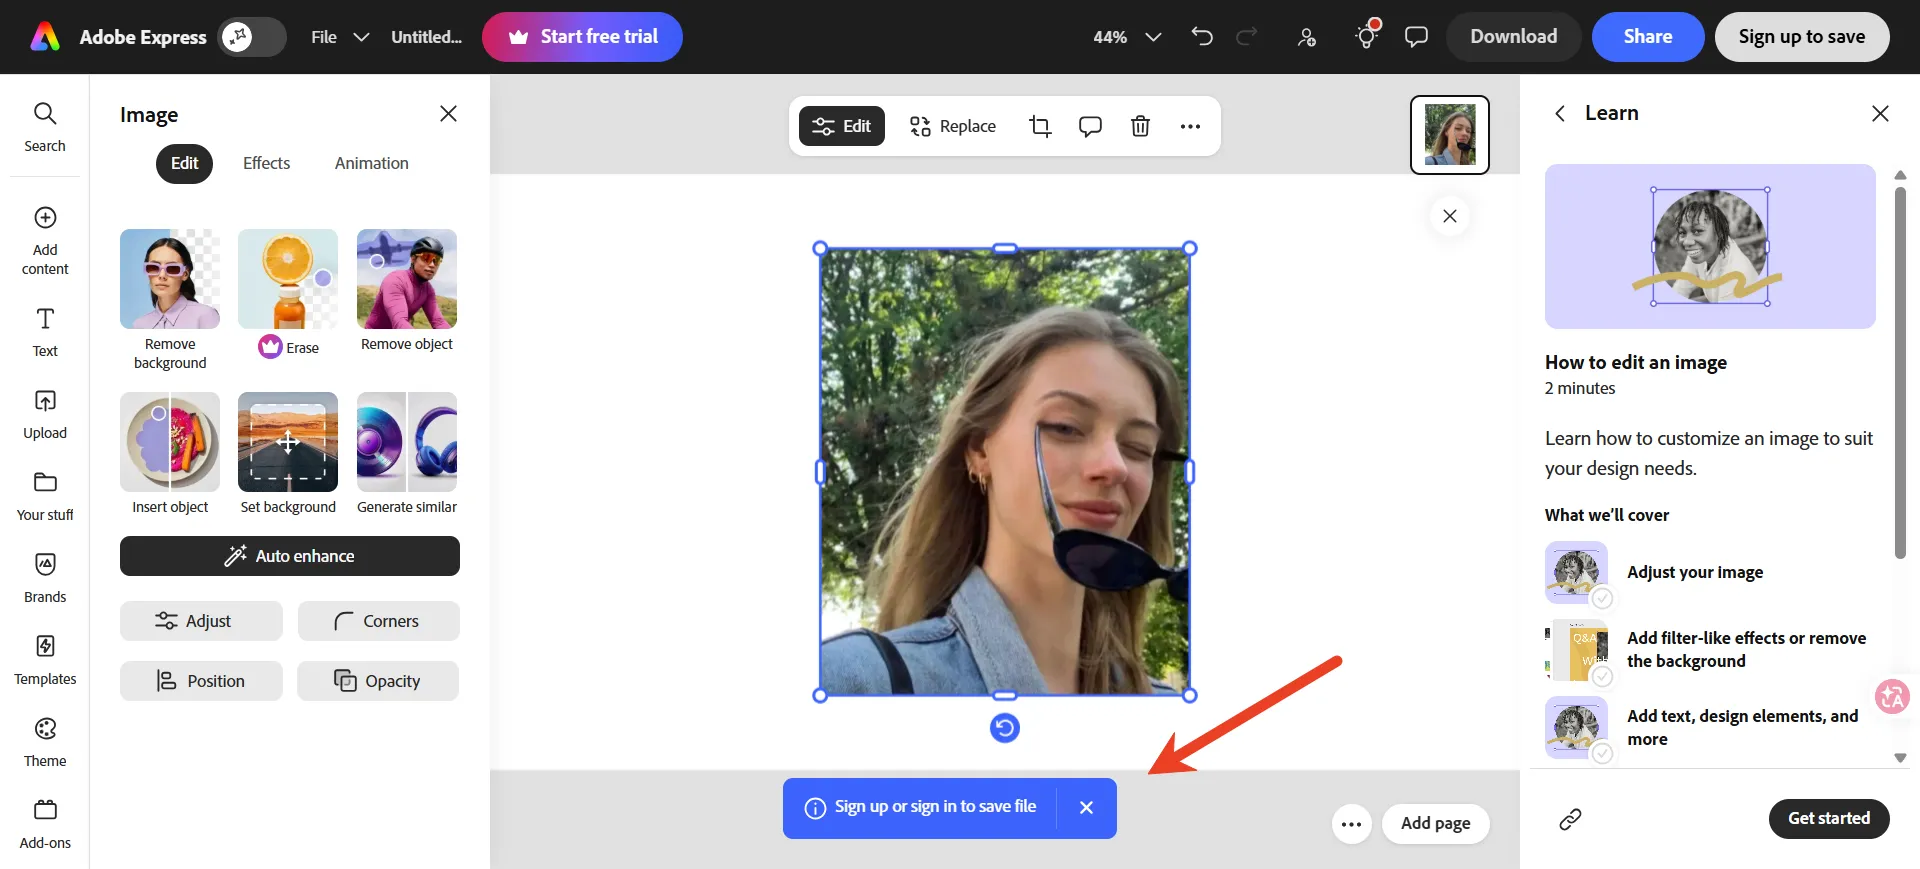Click the undo arrow
This screenshot has width=1920, height=869.
click(1202, 37)
